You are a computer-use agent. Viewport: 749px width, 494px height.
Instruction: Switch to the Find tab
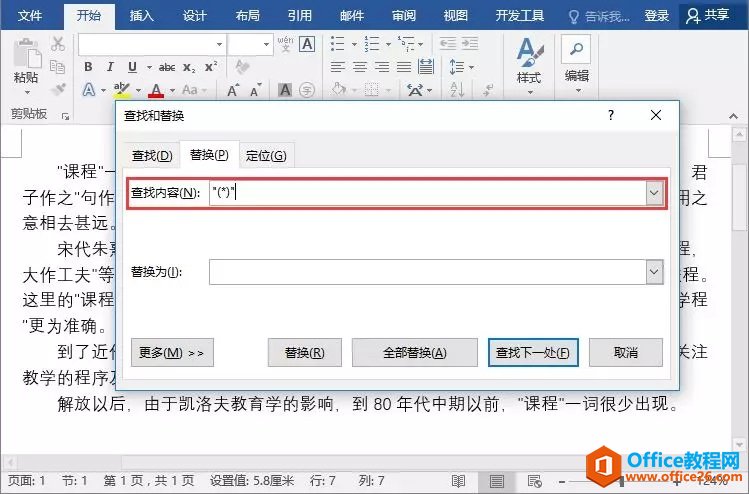(151, 156)
